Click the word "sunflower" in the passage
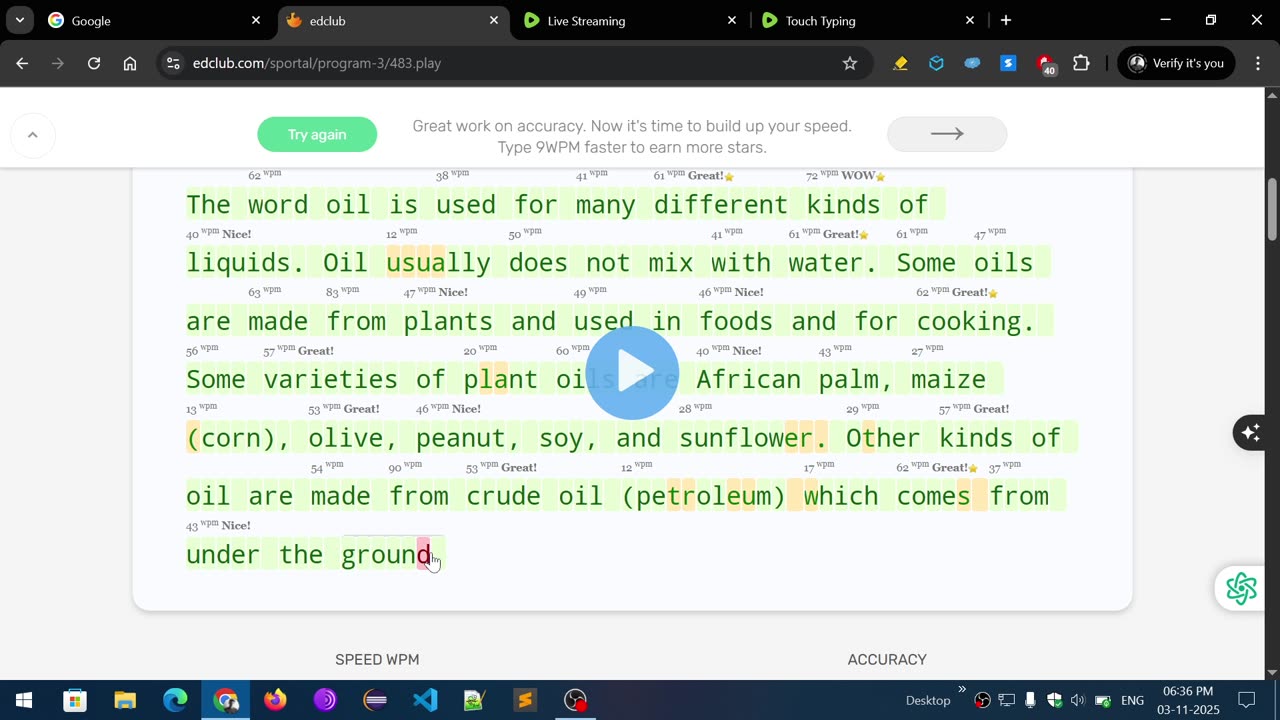The width and height of the screenshot is (1280, 720). pos(747,438)
